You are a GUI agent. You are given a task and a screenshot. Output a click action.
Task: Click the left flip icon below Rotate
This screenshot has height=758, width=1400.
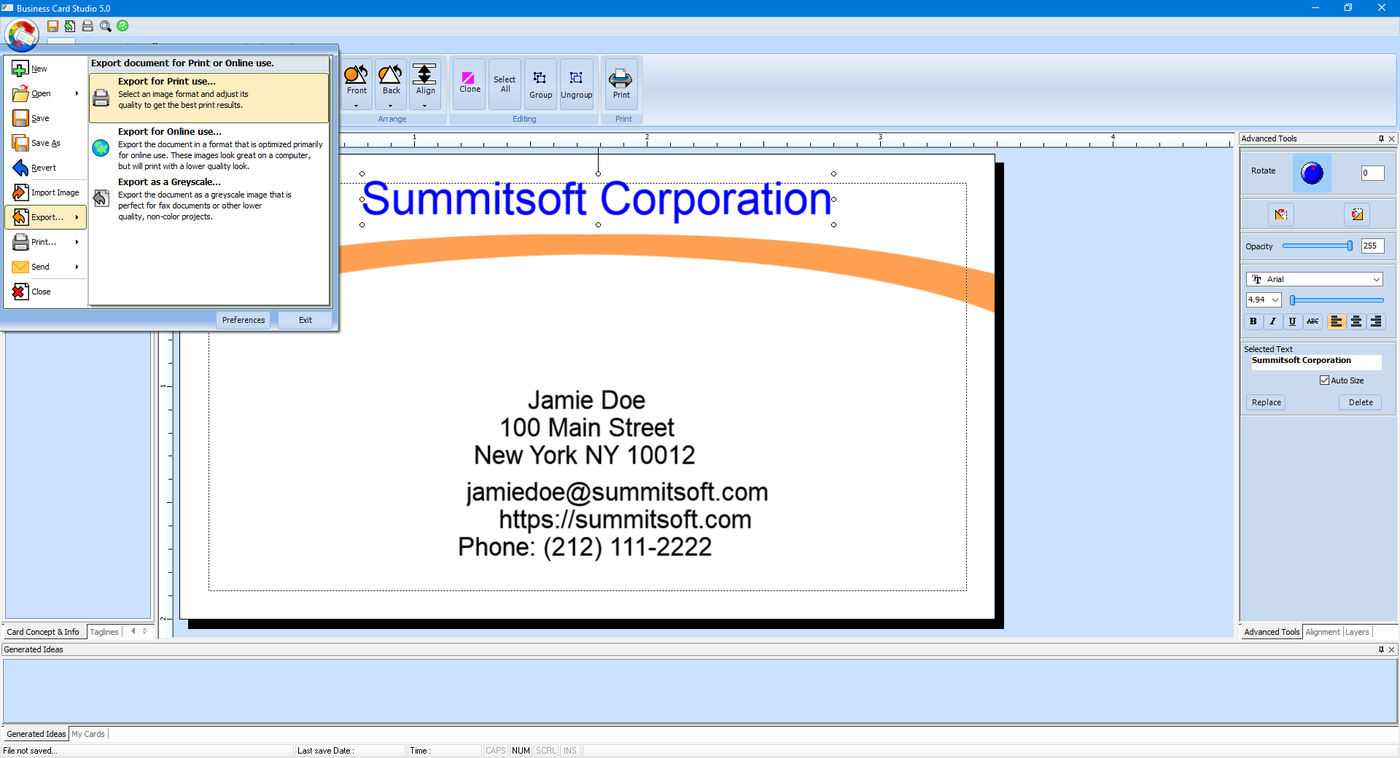coord(1281,214)
